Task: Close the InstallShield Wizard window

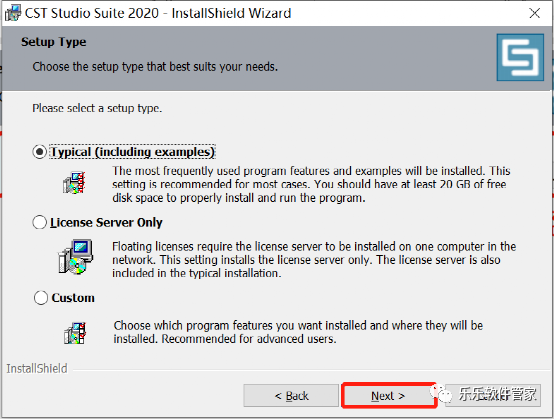Action: [x=535, y=13]
